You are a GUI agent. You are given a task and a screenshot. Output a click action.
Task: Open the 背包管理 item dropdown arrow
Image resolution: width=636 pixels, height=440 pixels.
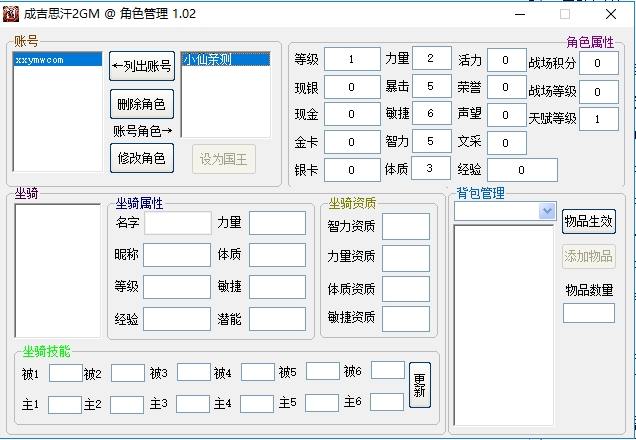tap(547, 211)
